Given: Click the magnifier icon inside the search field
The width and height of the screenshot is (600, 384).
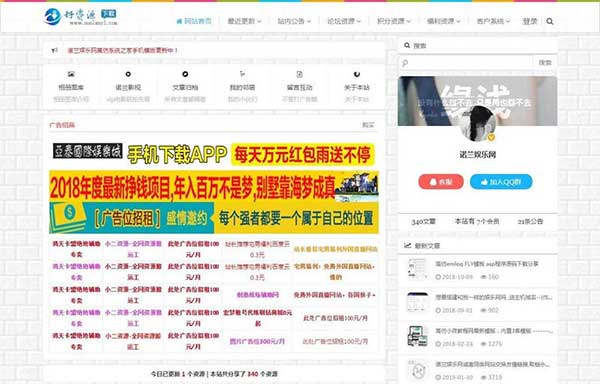Looking at the screenshot, I should [x=405, y=63].
